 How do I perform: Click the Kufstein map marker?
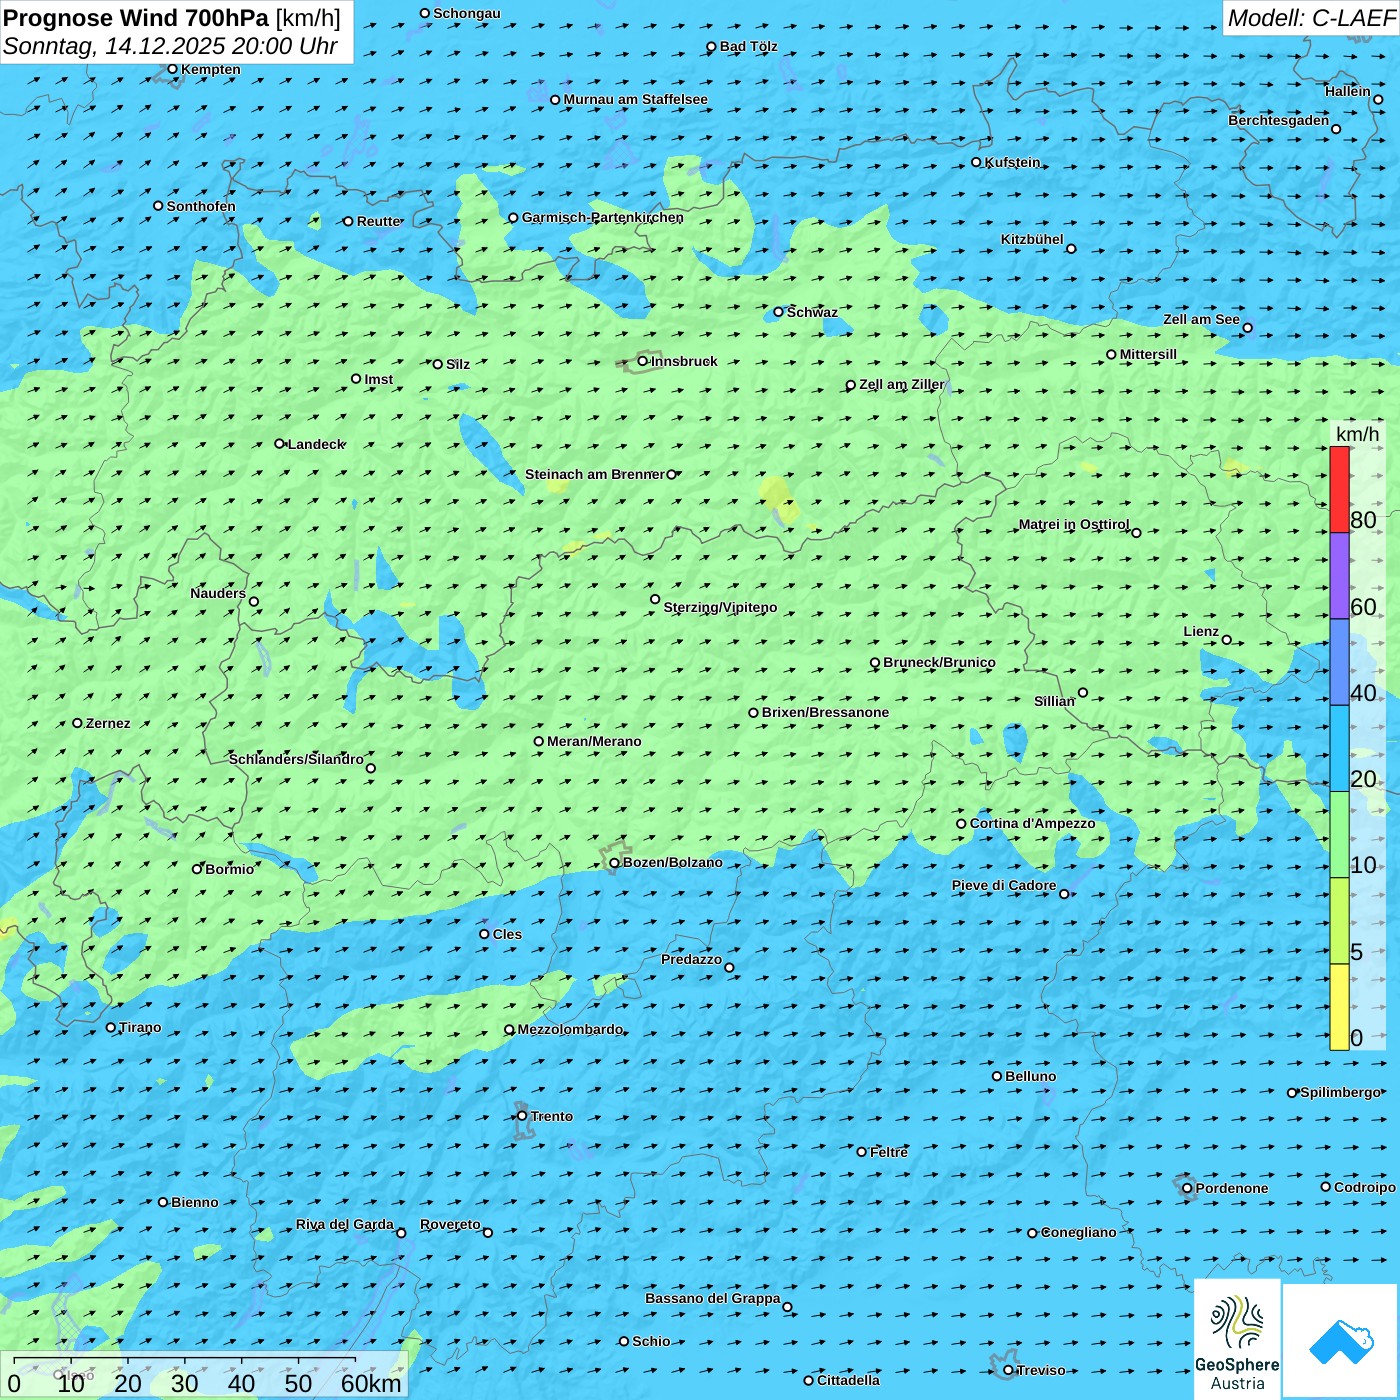point(977,162)
